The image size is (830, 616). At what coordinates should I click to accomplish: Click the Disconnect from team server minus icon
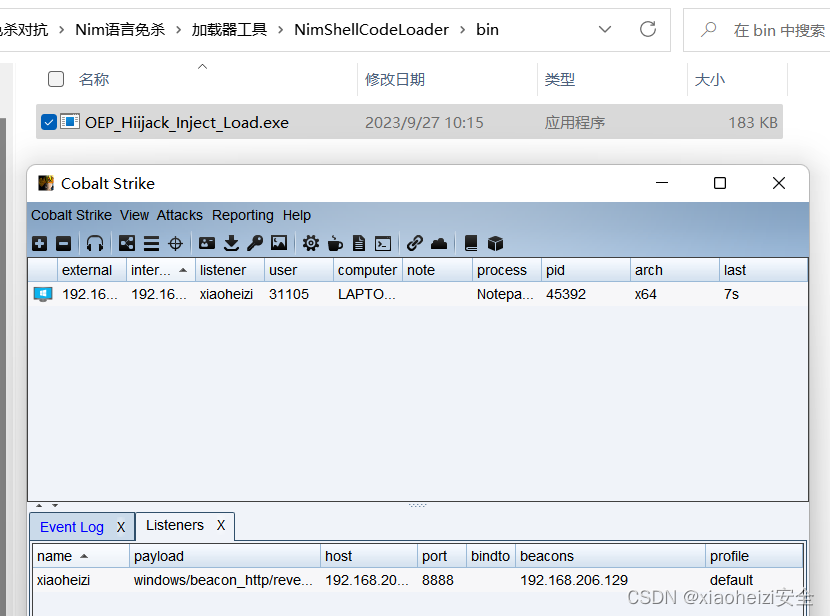(x=64, y=243)
